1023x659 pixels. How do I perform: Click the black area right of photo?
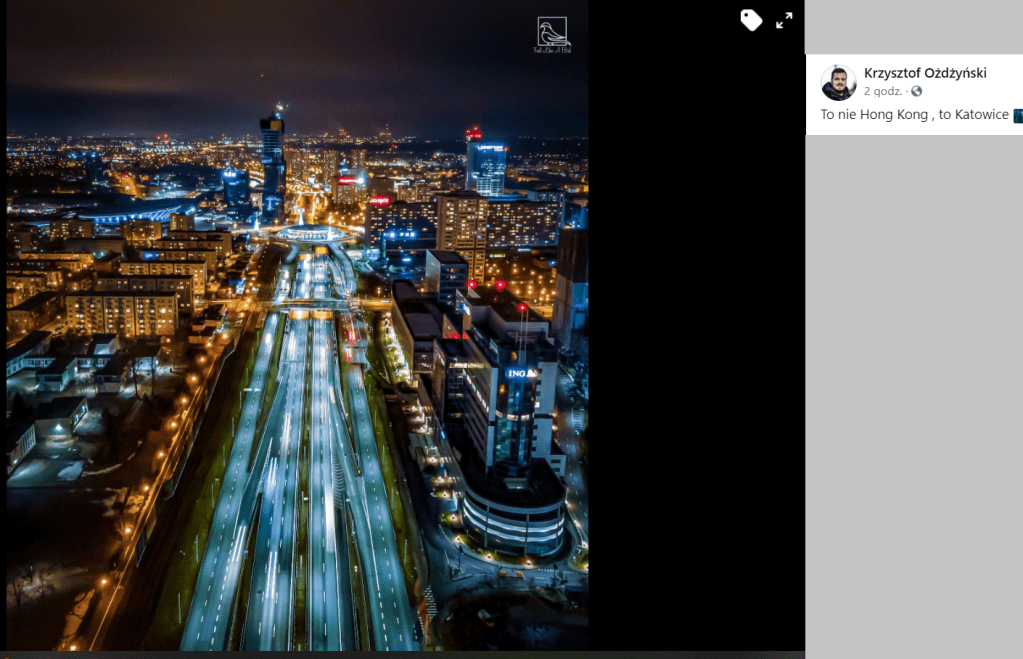pyautogui.click(x=695, y=350)
